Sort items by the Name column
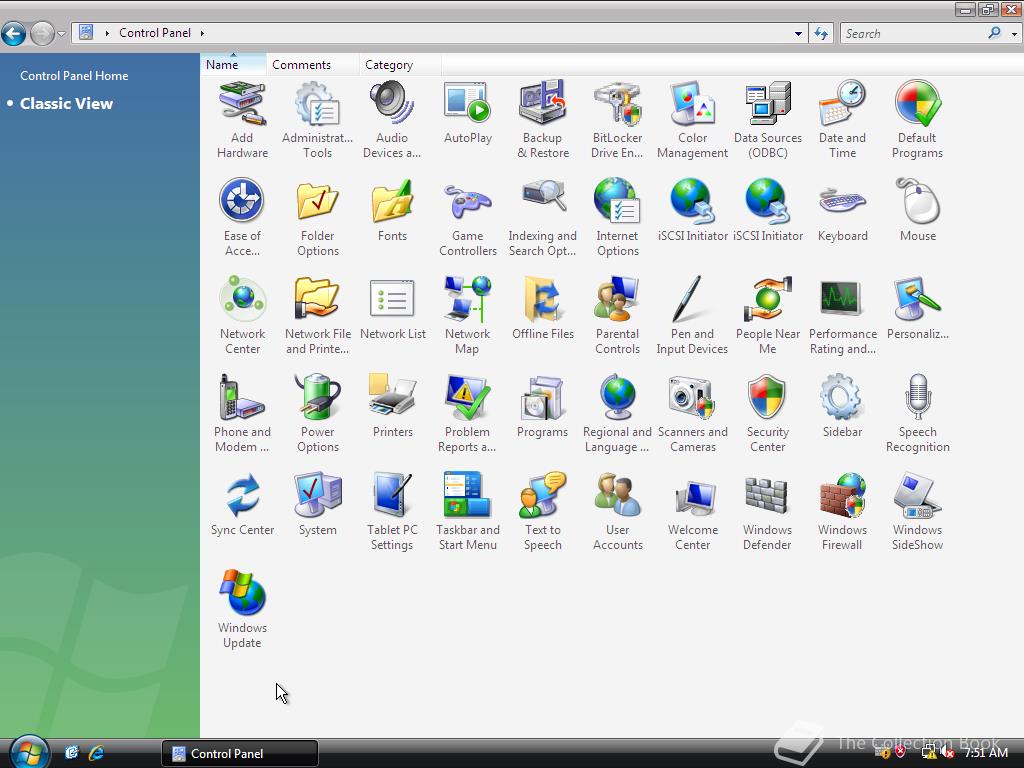The image size is (1024, 768). click(x=233, y=64)
